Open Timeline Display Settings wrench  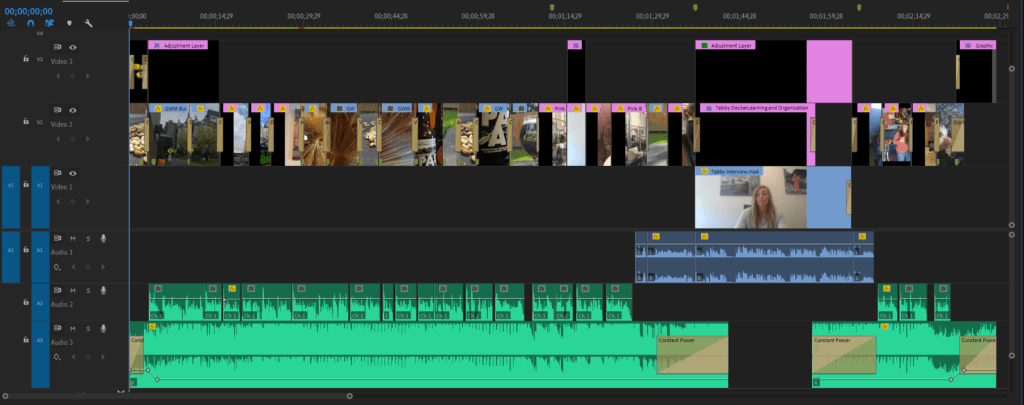pos(88,22)
